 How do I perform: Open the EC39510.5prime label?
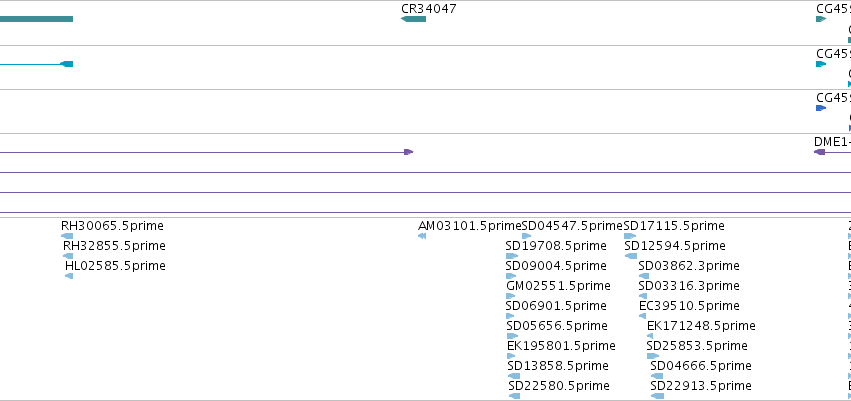tap(689, 305)
